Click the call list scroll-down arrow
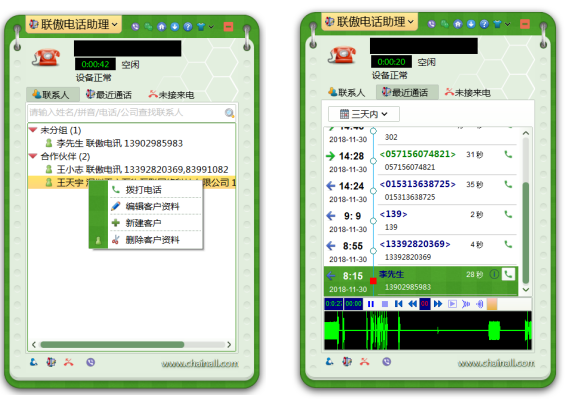The image size is (568, 406). coord(526,289)
